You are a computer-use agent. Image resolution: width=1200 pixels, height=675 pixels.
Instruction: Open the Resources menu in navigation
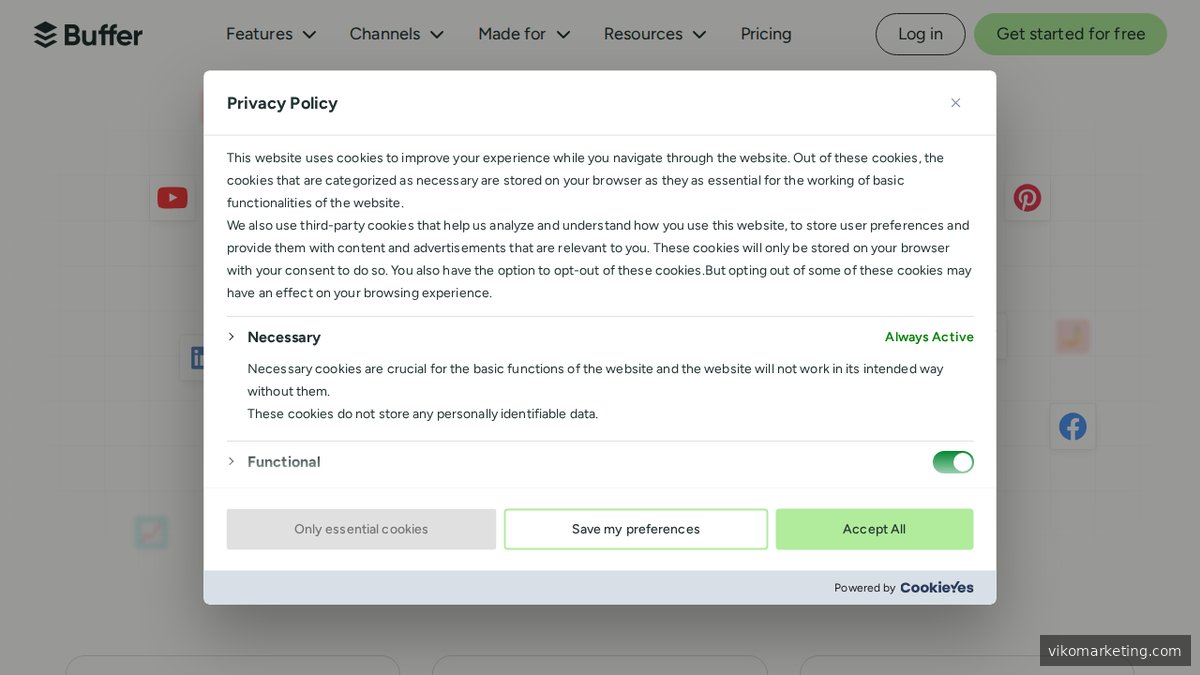[x=655, y=34]
